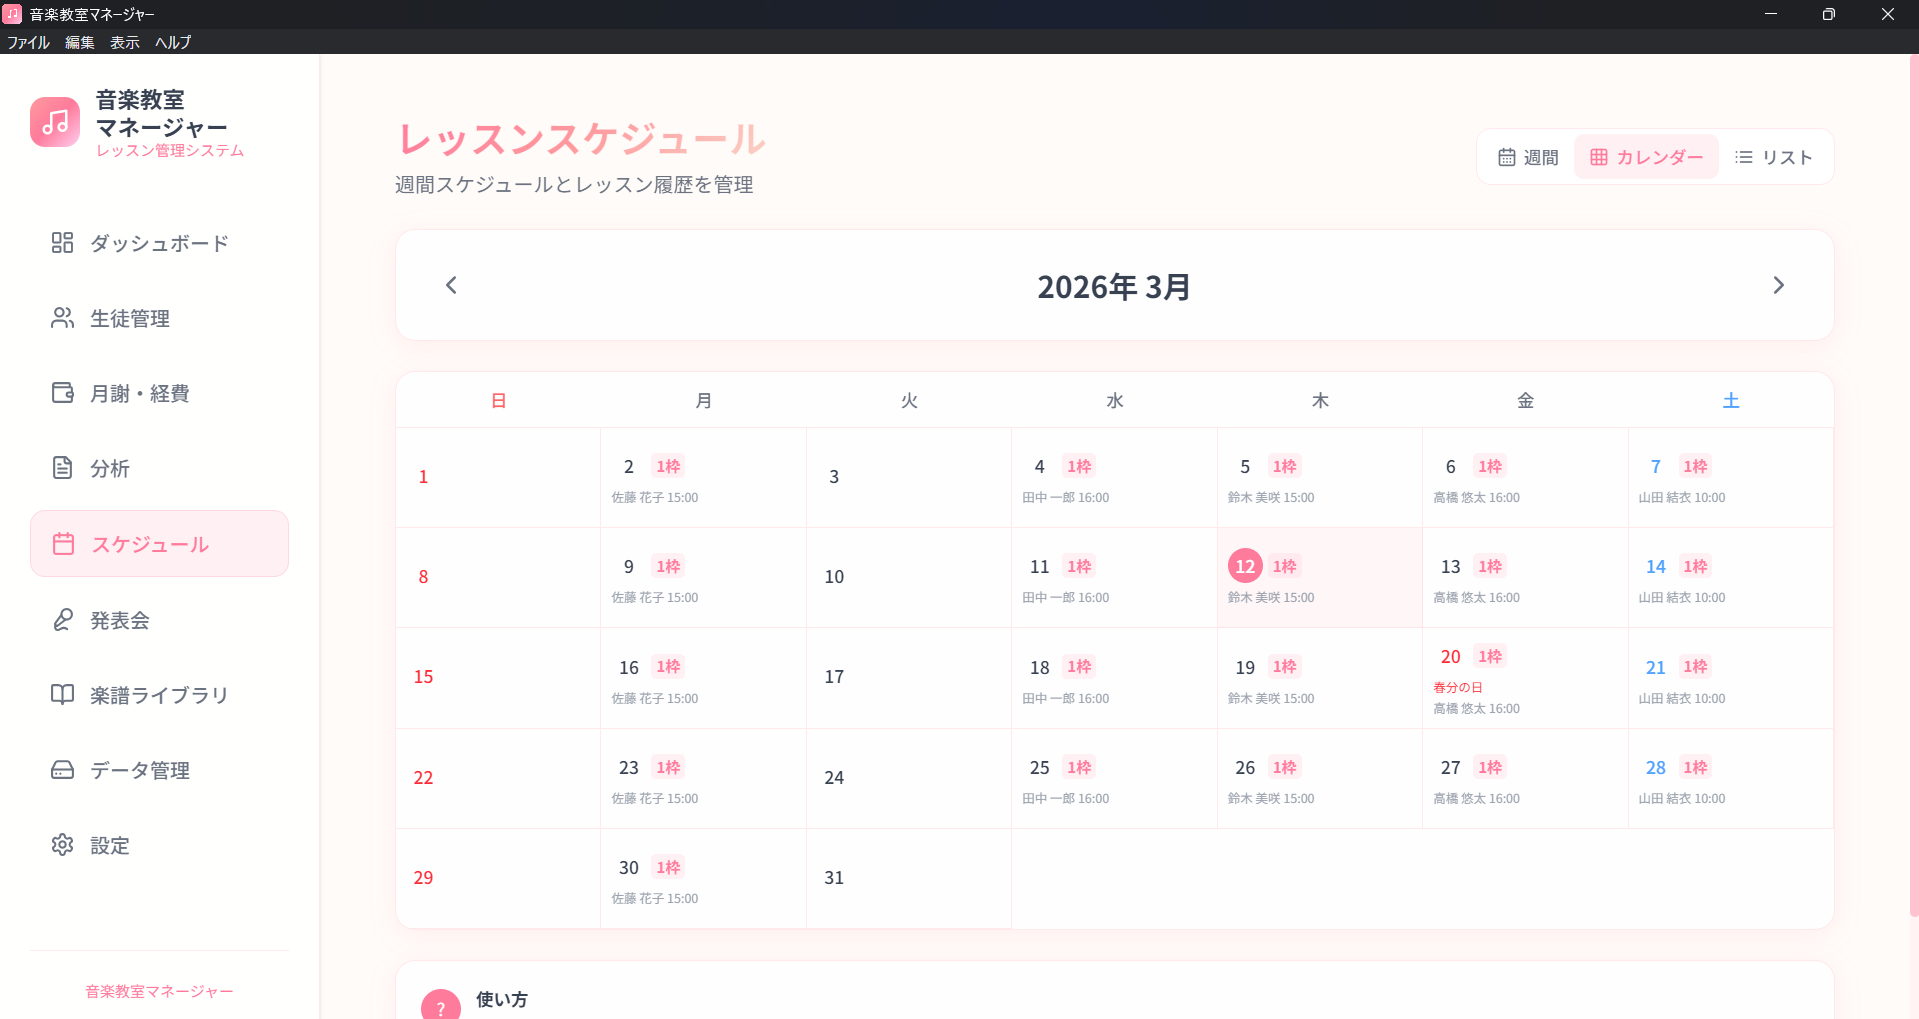Open the 表示 menu
The width and height of the screenshot is (1919, 1019).
coord(124,42)
